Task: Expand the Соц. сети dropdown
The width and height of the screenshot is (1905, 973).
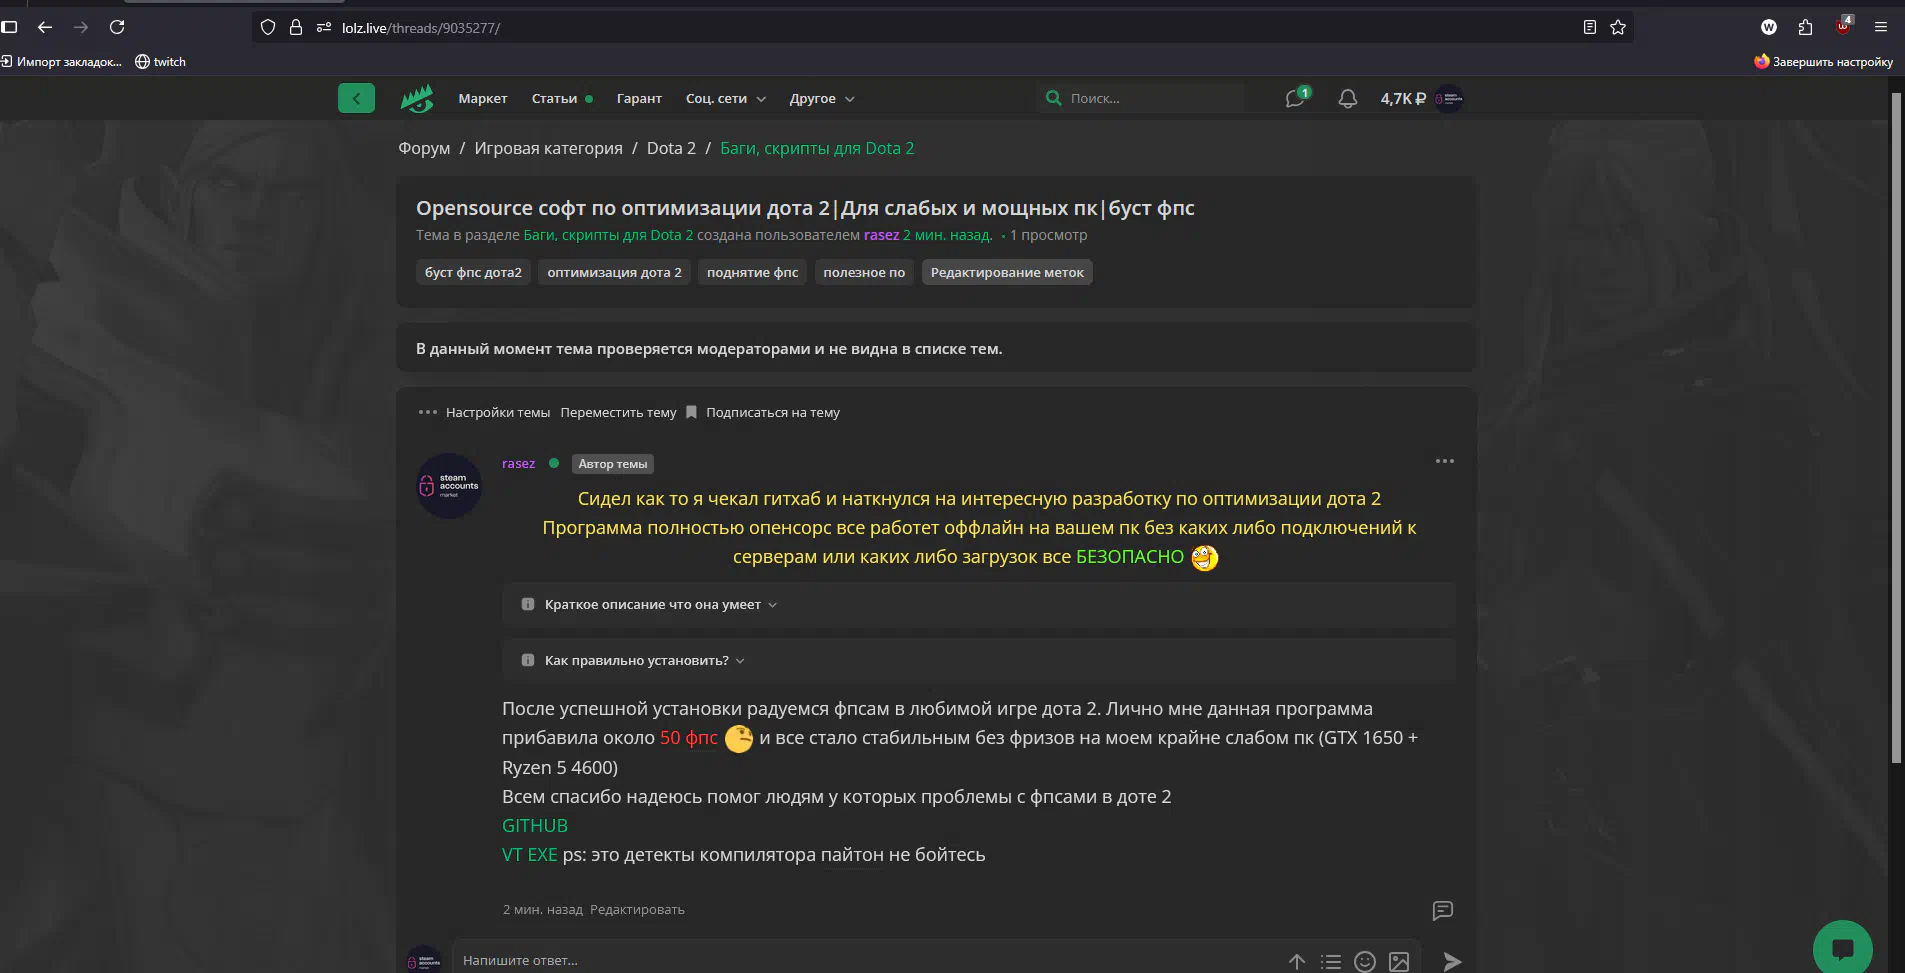Action: click(x=726, y=98)
